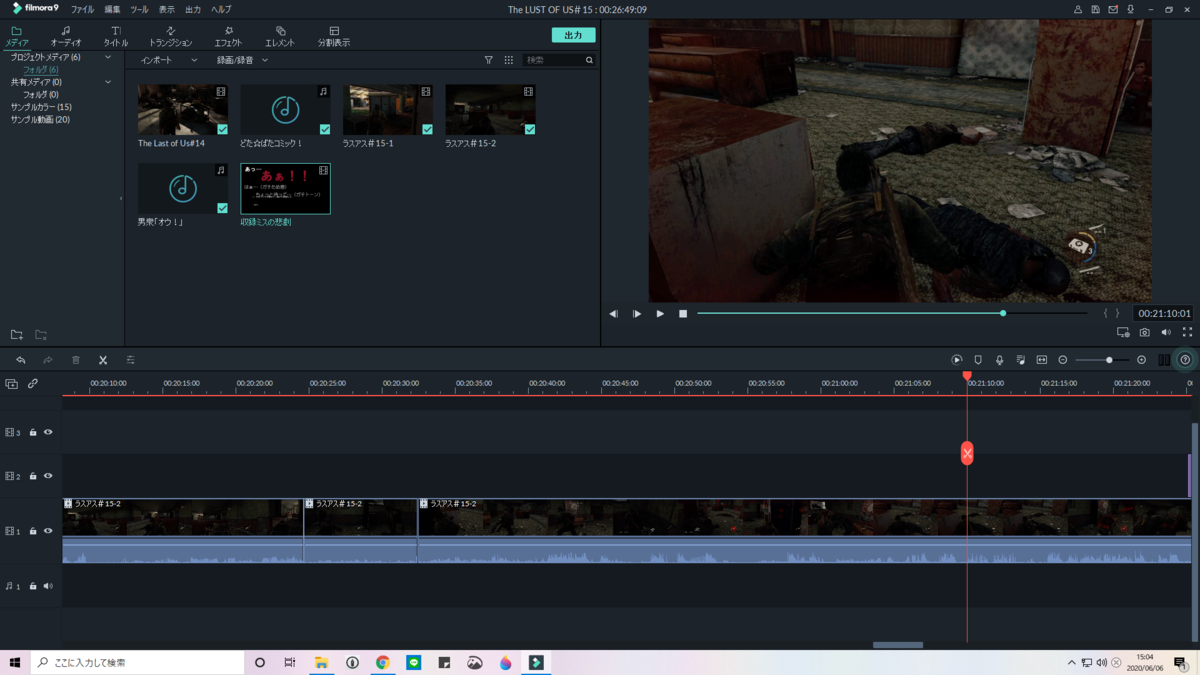Click the timeline zoom slider handle

pos(1109,360)
